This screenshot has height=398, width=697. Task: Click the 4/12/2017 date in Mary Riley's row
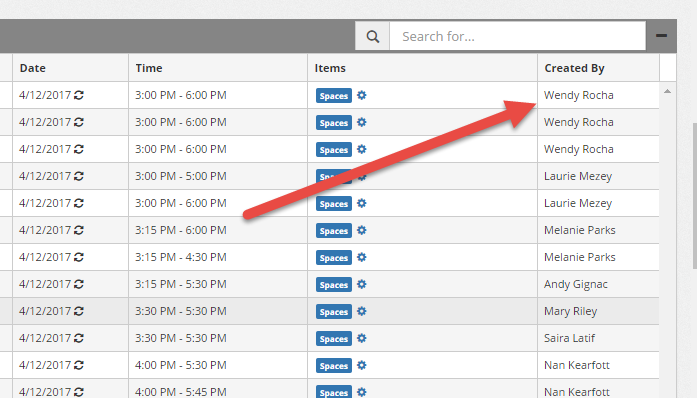point(45,311)
